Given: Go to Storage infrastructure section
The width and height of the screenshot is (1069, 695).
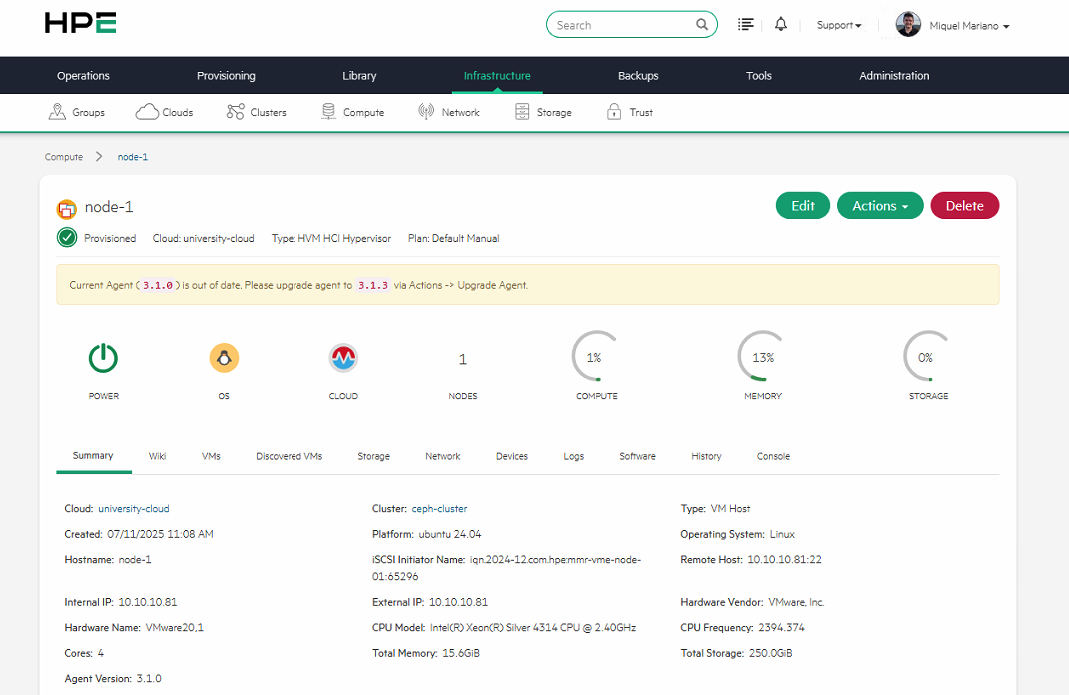Looking at the screenshot, I should click(543, 112).
